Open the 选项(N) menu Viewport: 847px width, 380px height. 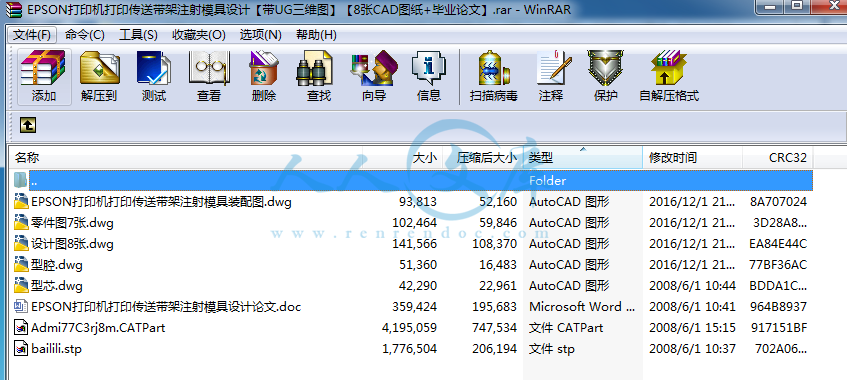coord(260,35)
